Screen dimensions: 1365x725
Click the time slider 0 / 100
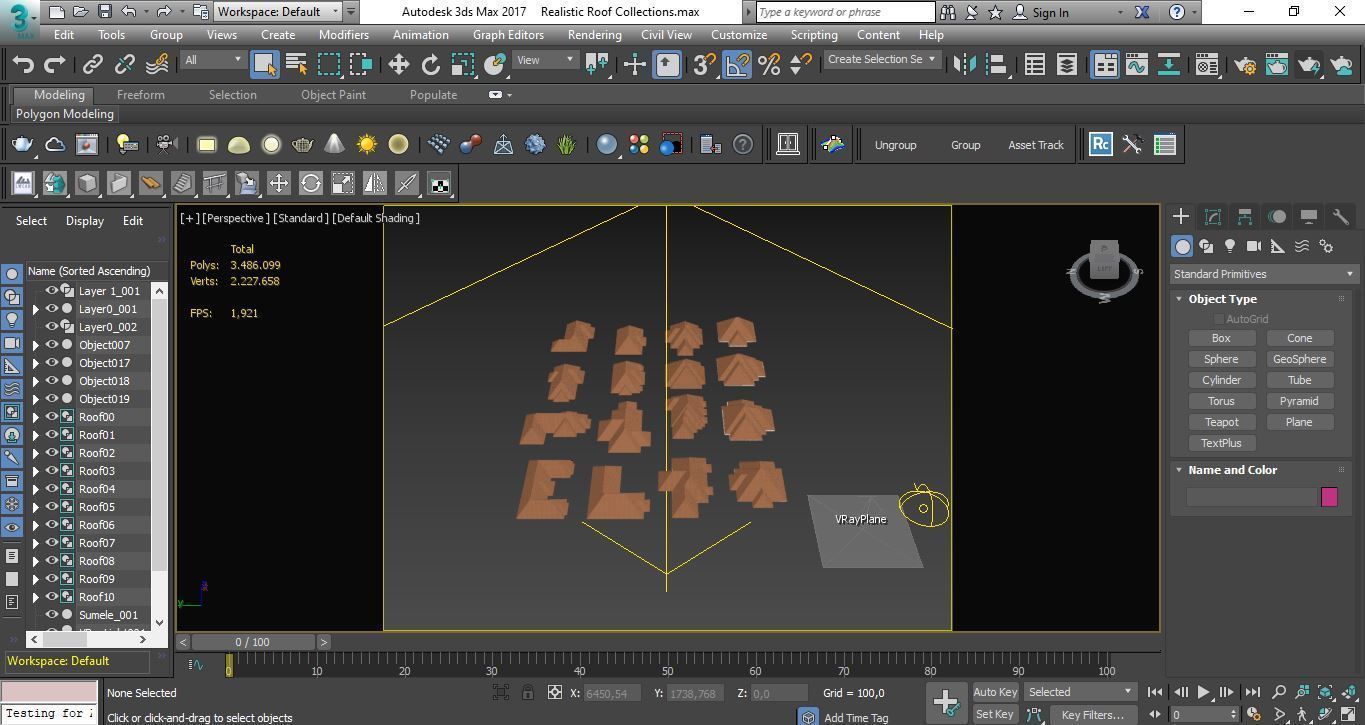[x=252, y=642]
